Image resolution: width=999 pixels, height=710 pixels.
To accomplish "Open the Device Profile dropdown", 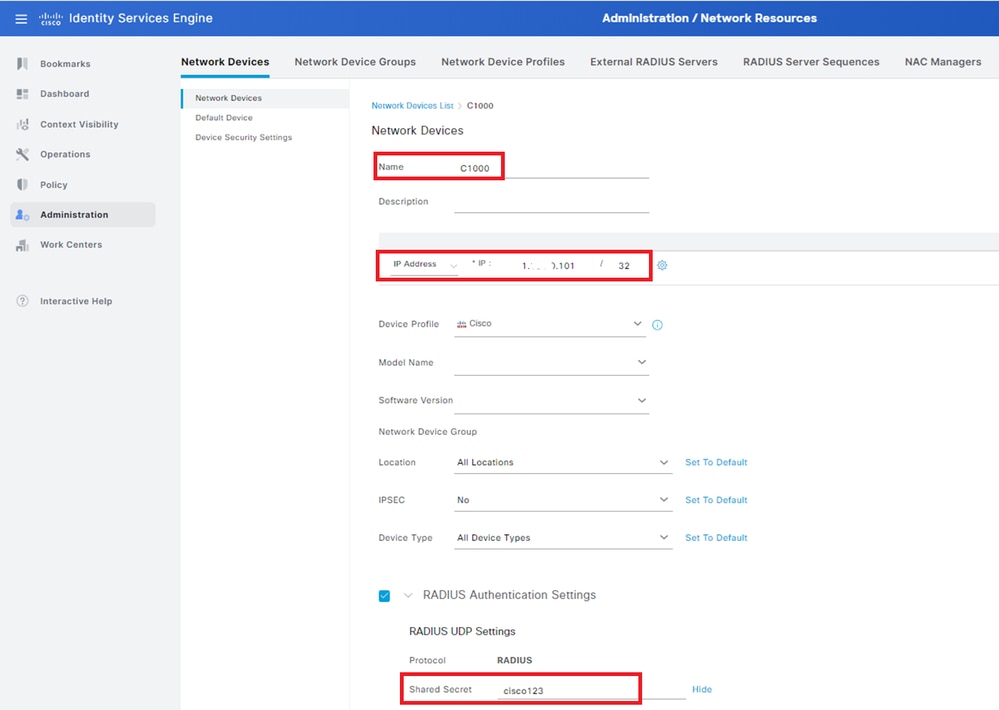I will pos(550,324).
